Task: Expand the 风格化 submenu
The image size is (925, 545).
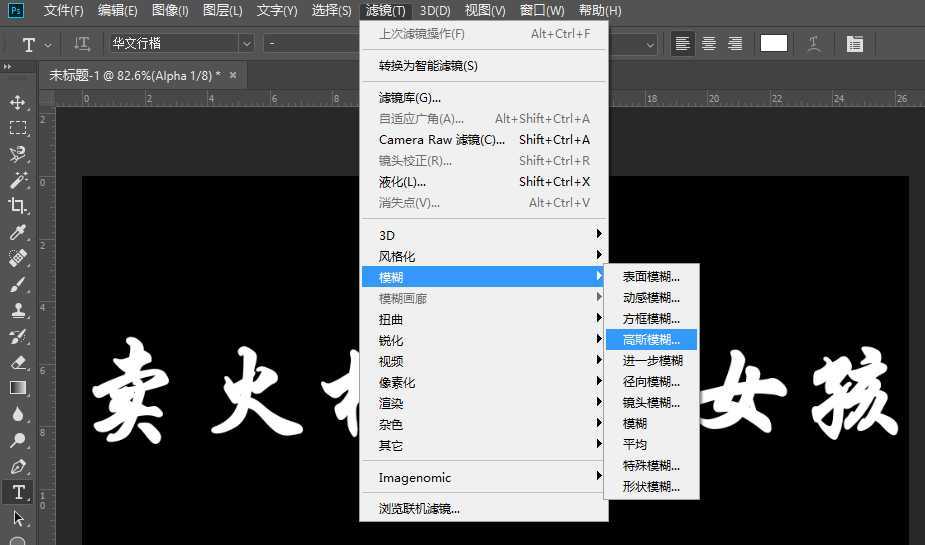Action: click(x=483, y=256)
